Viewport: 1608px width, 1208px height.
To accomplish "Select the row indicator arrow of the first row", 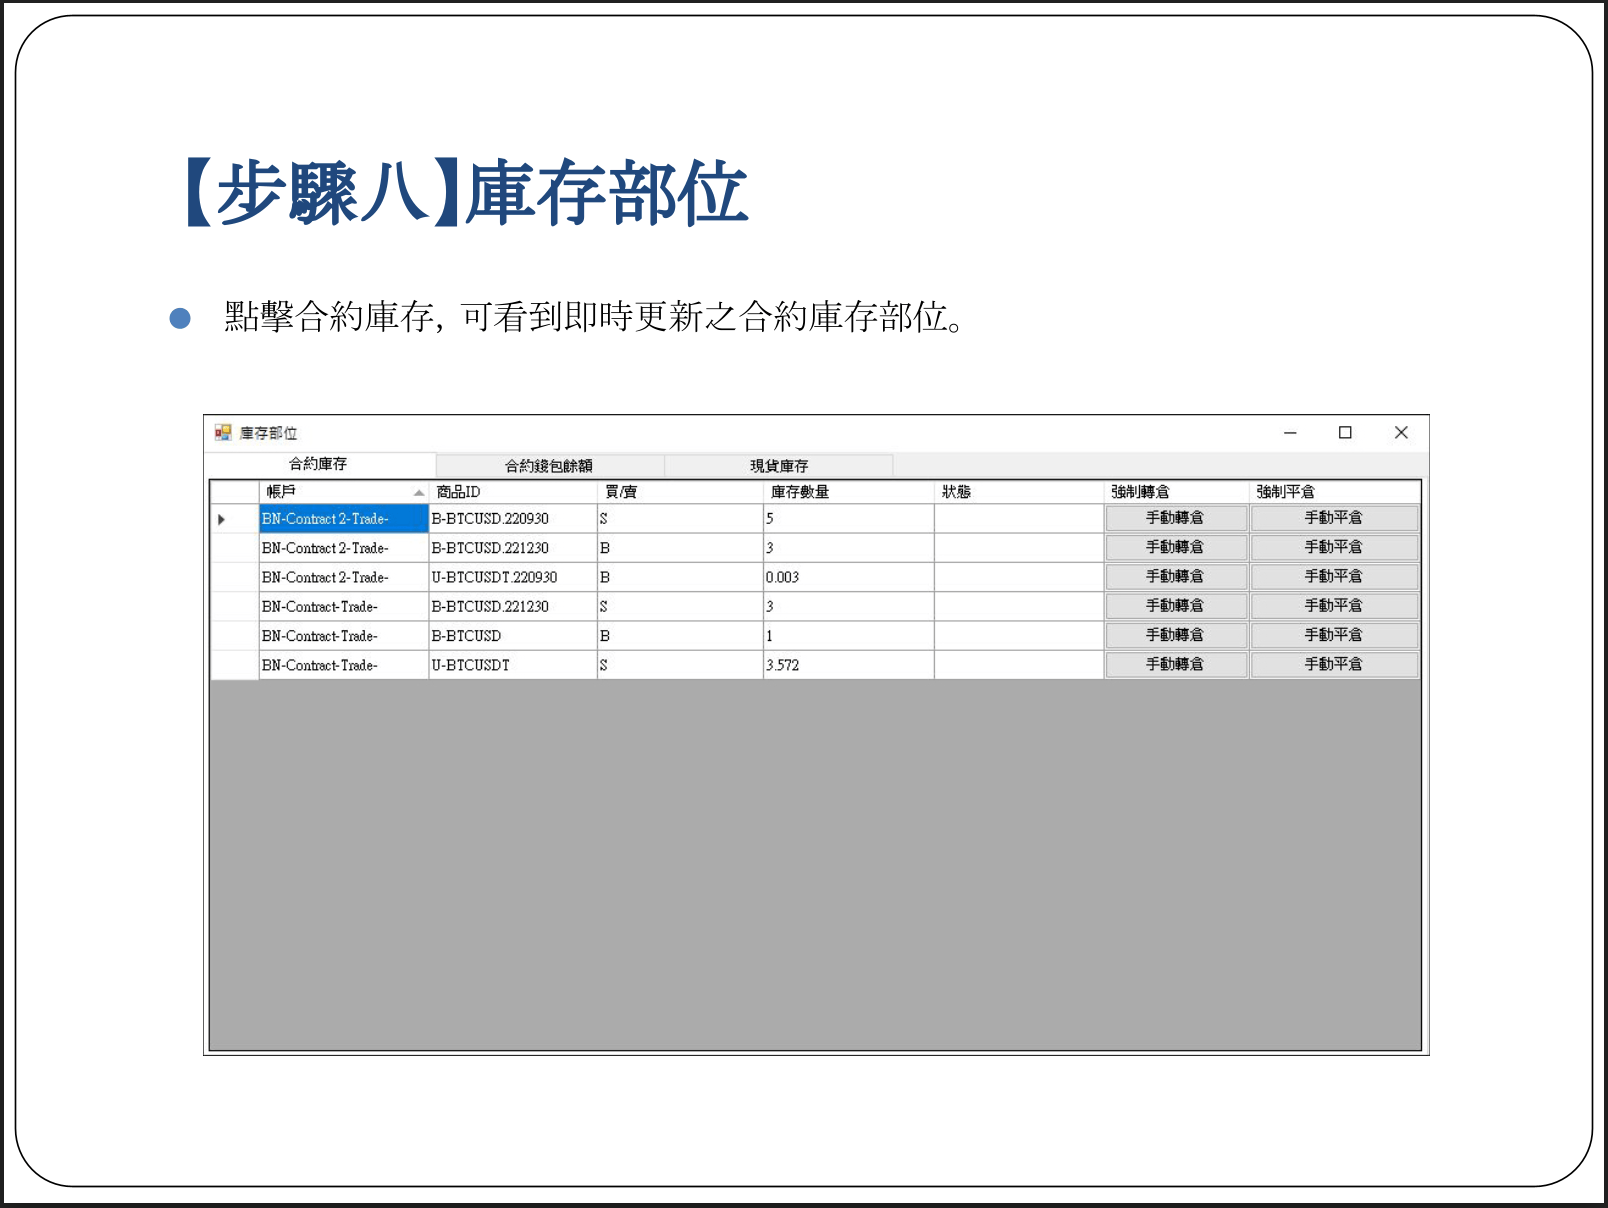I will (x=221, y=519).
